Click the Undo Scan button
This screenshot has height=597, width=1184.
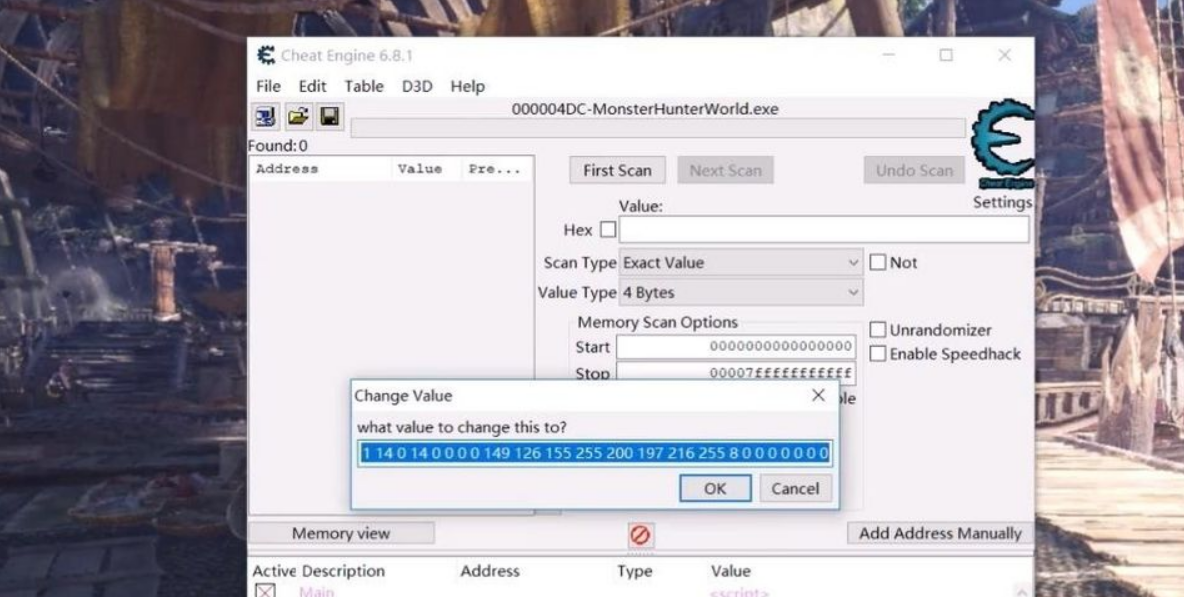coord(914,171)
